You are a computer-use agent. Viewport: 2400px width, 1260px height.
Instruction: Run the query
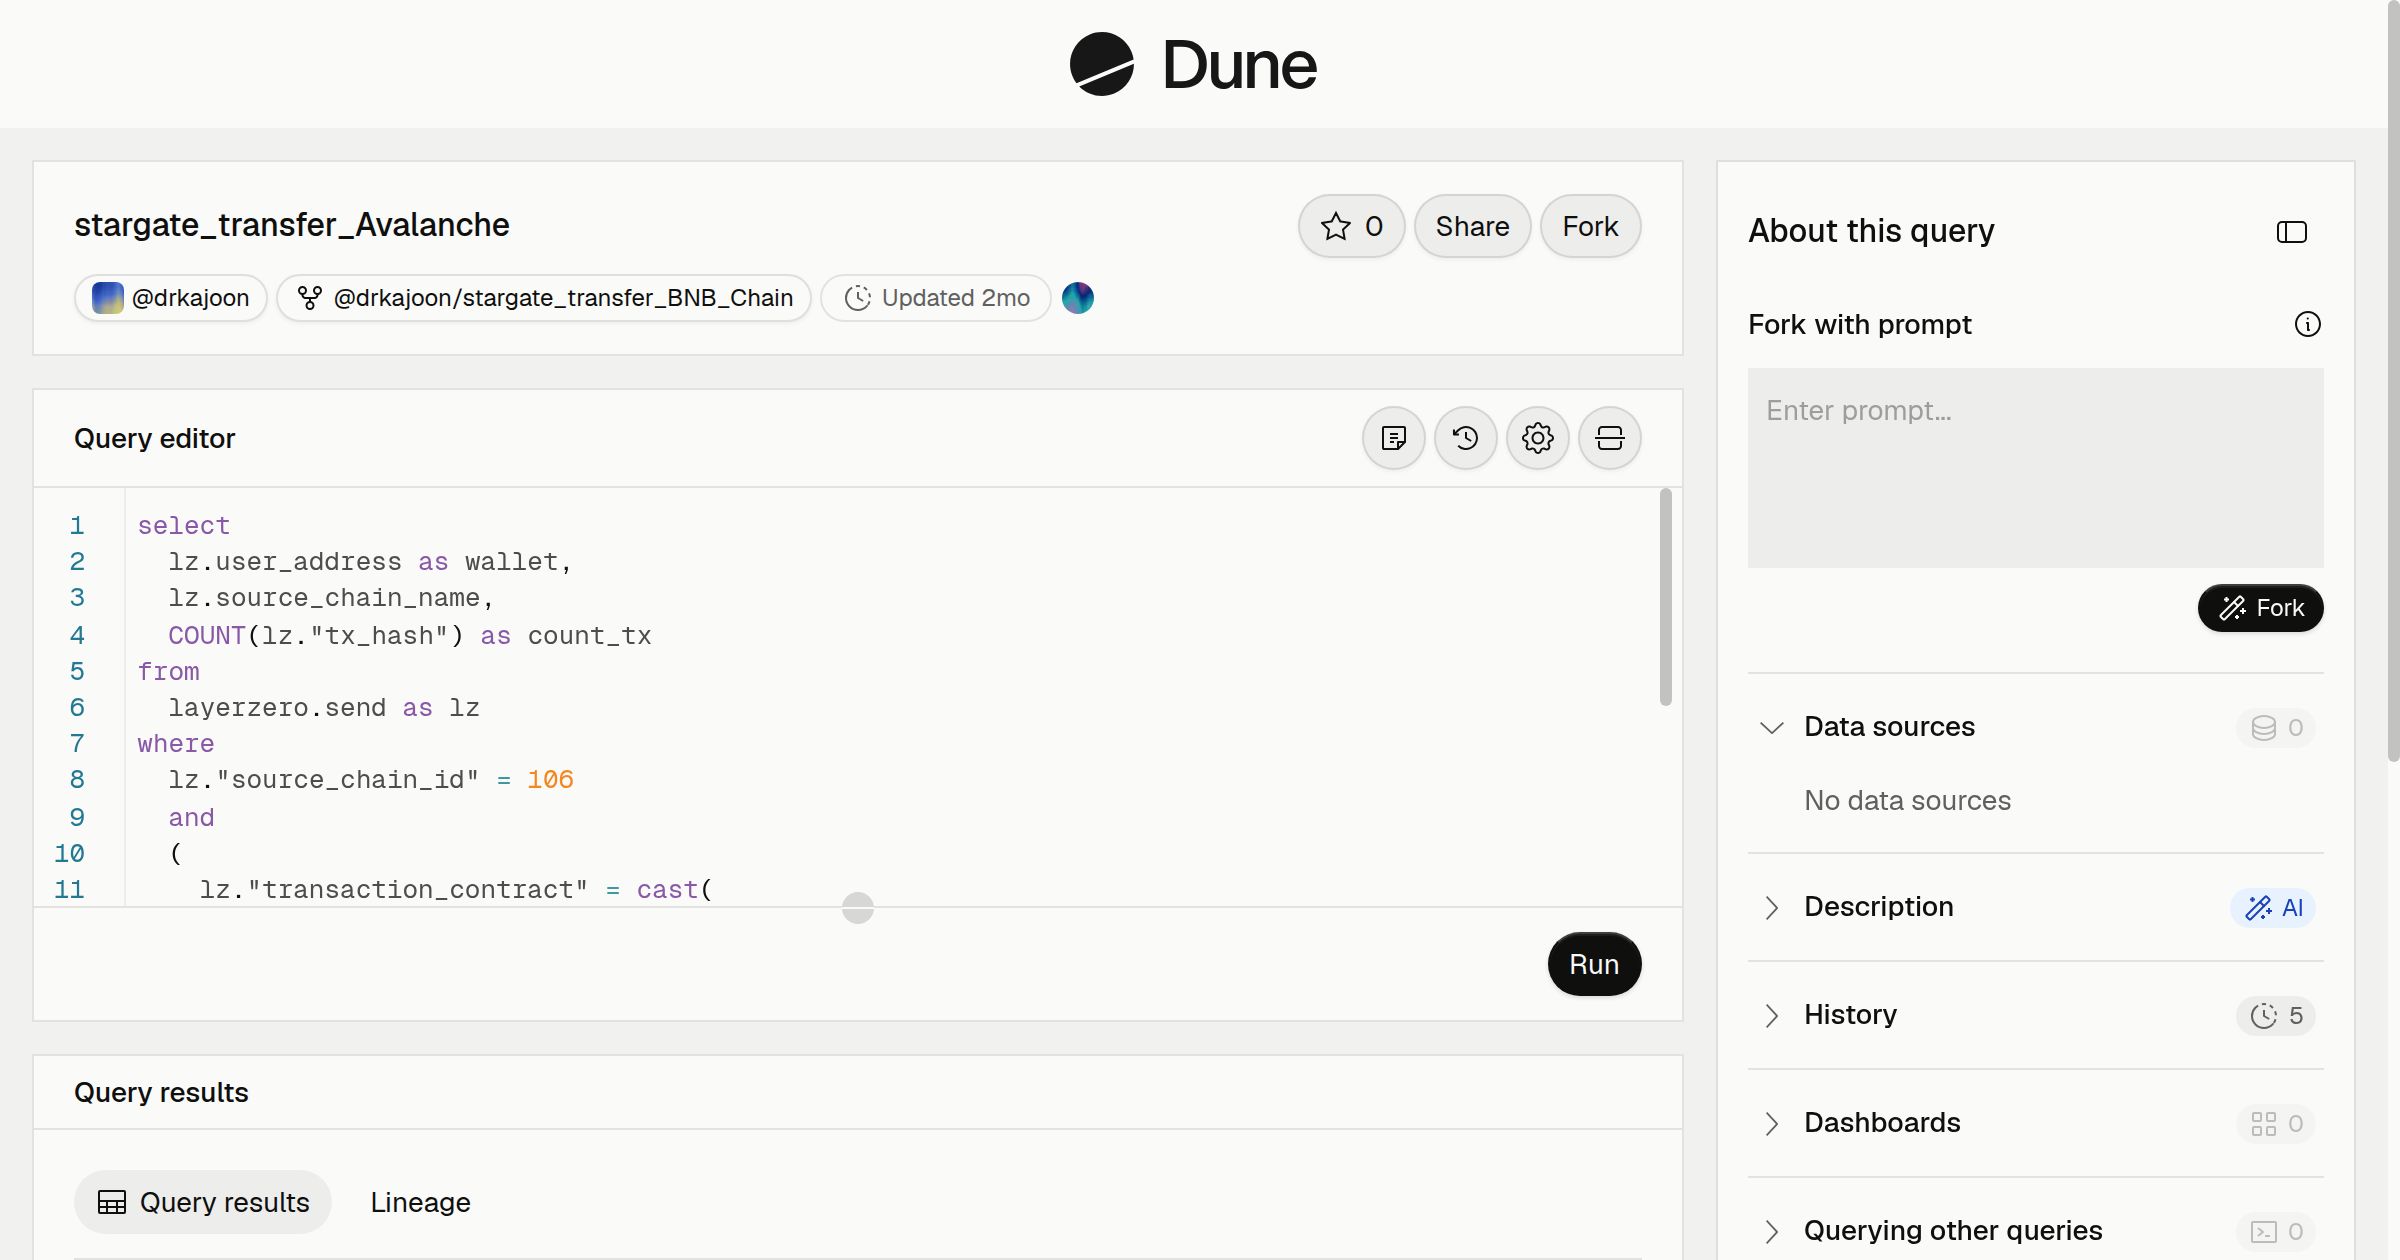click(1594, 964)
